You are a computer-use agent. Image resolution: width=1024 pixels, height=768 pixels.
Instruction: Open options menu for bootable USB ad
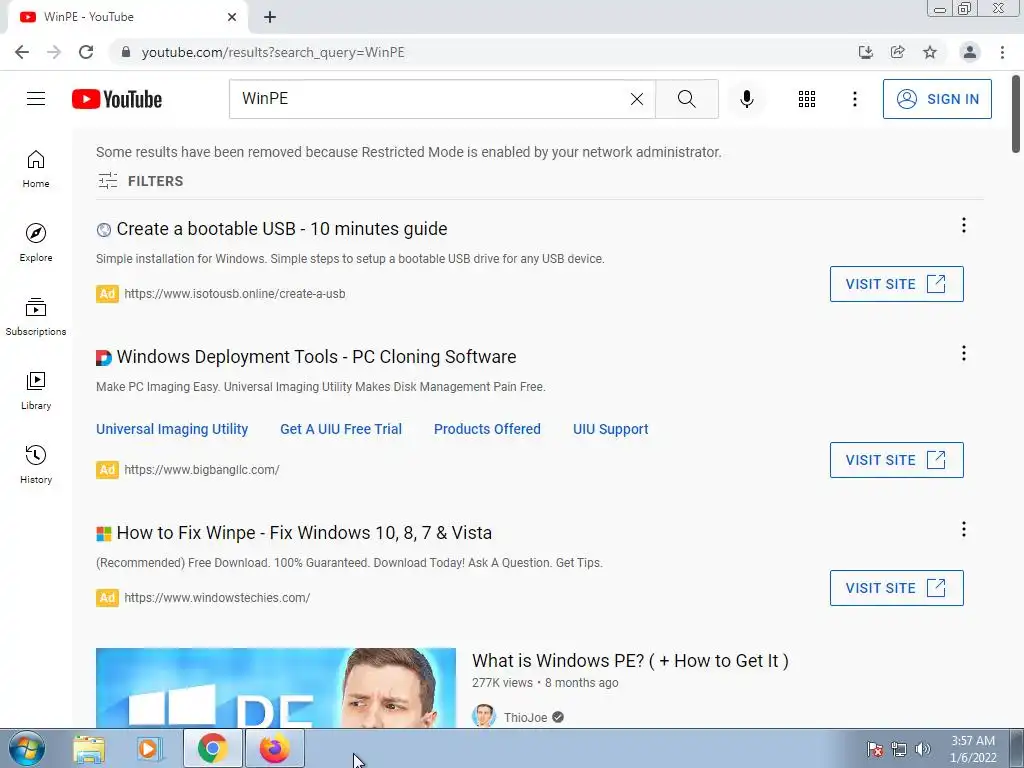pos(963,225)
